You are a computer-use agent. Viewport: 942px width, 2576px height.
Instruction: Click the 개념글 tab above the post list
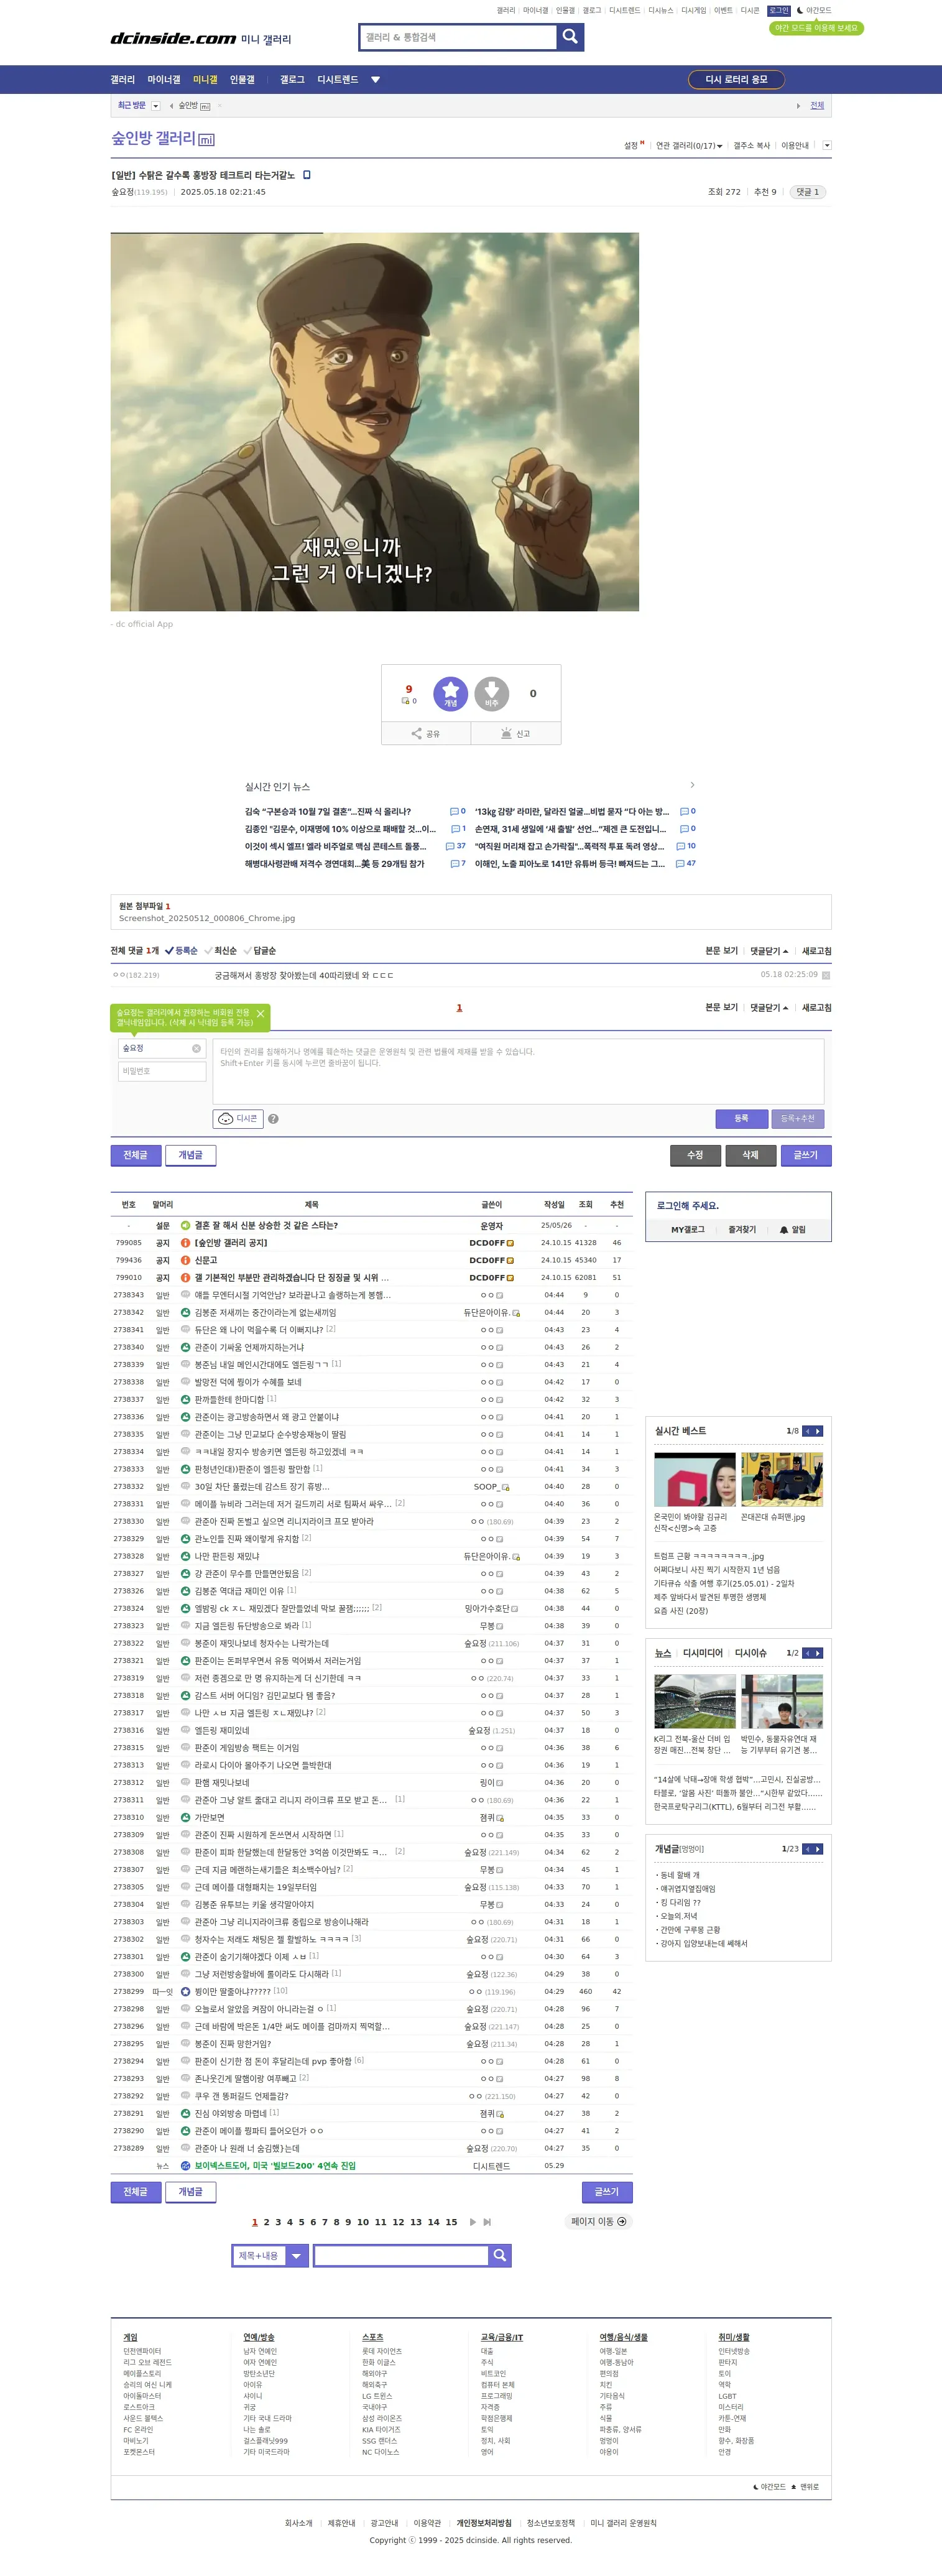pyautogui.click(x=190, y=1155)
